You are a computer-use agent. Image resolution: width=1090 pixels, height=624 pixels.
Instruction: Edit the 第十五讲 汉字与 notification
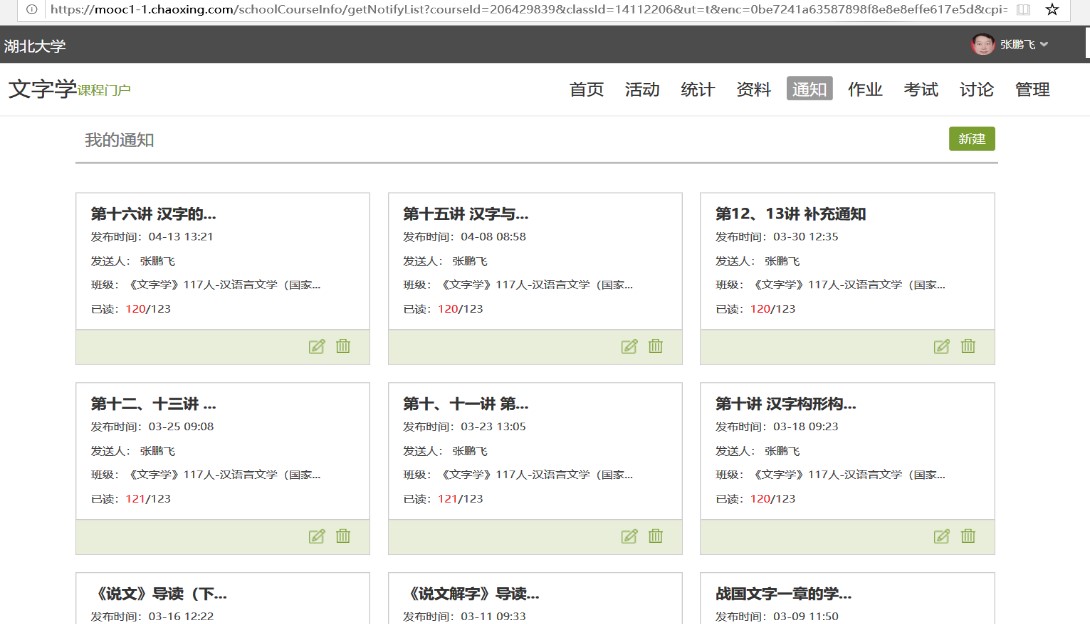tap(629, 347)
